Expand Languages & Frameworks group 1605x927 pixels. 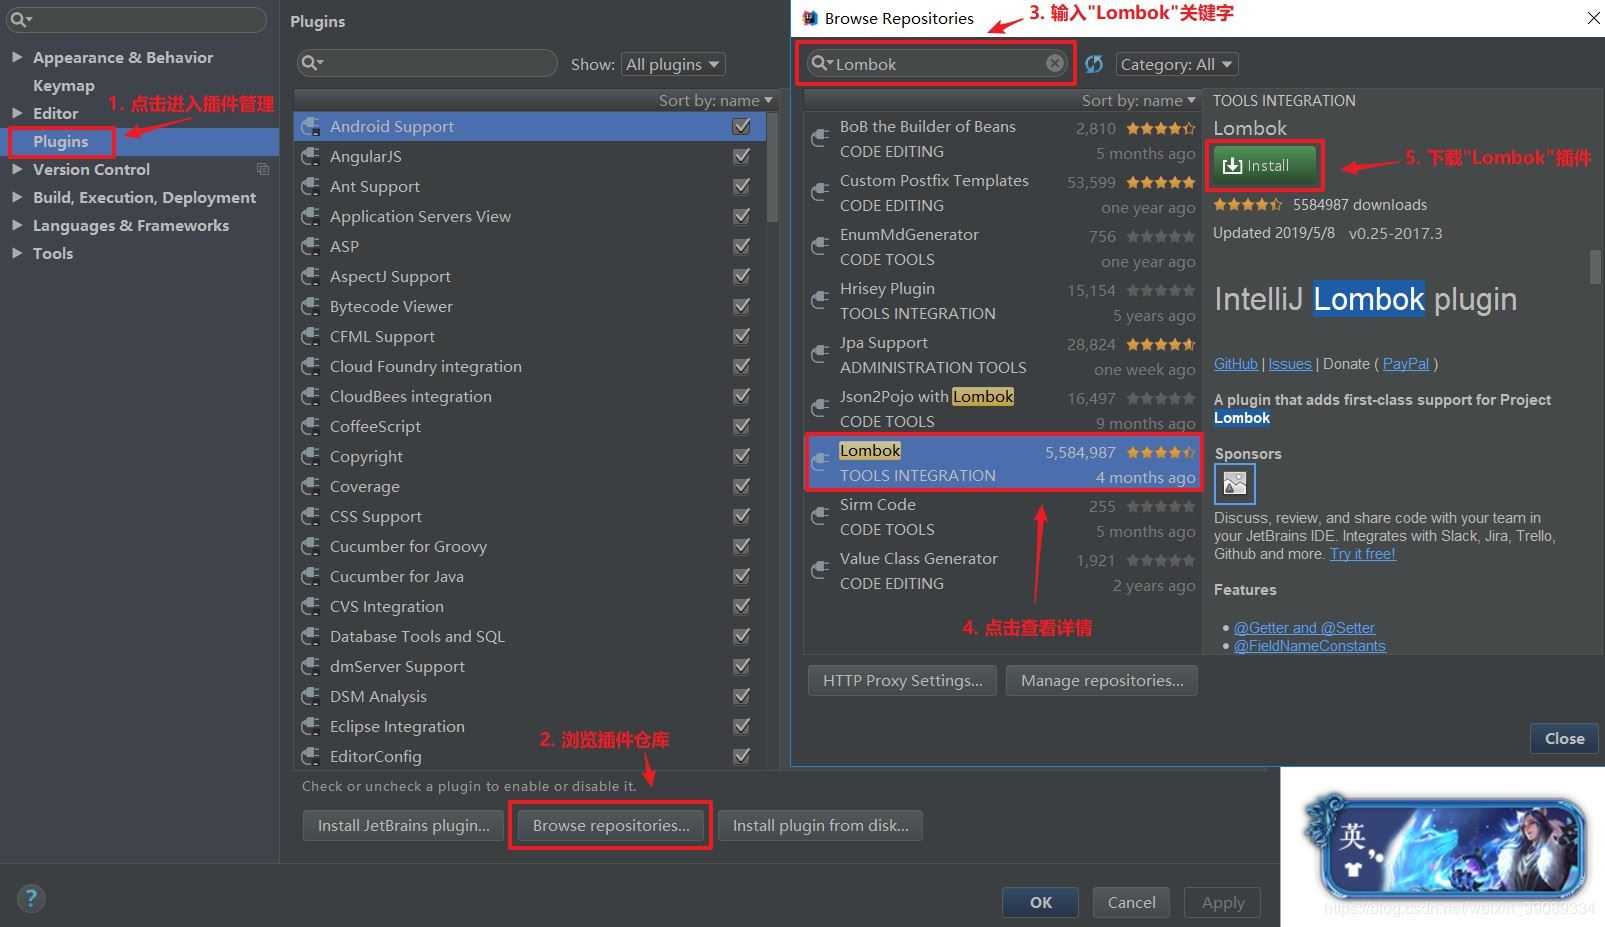click(x=17, y=225)
